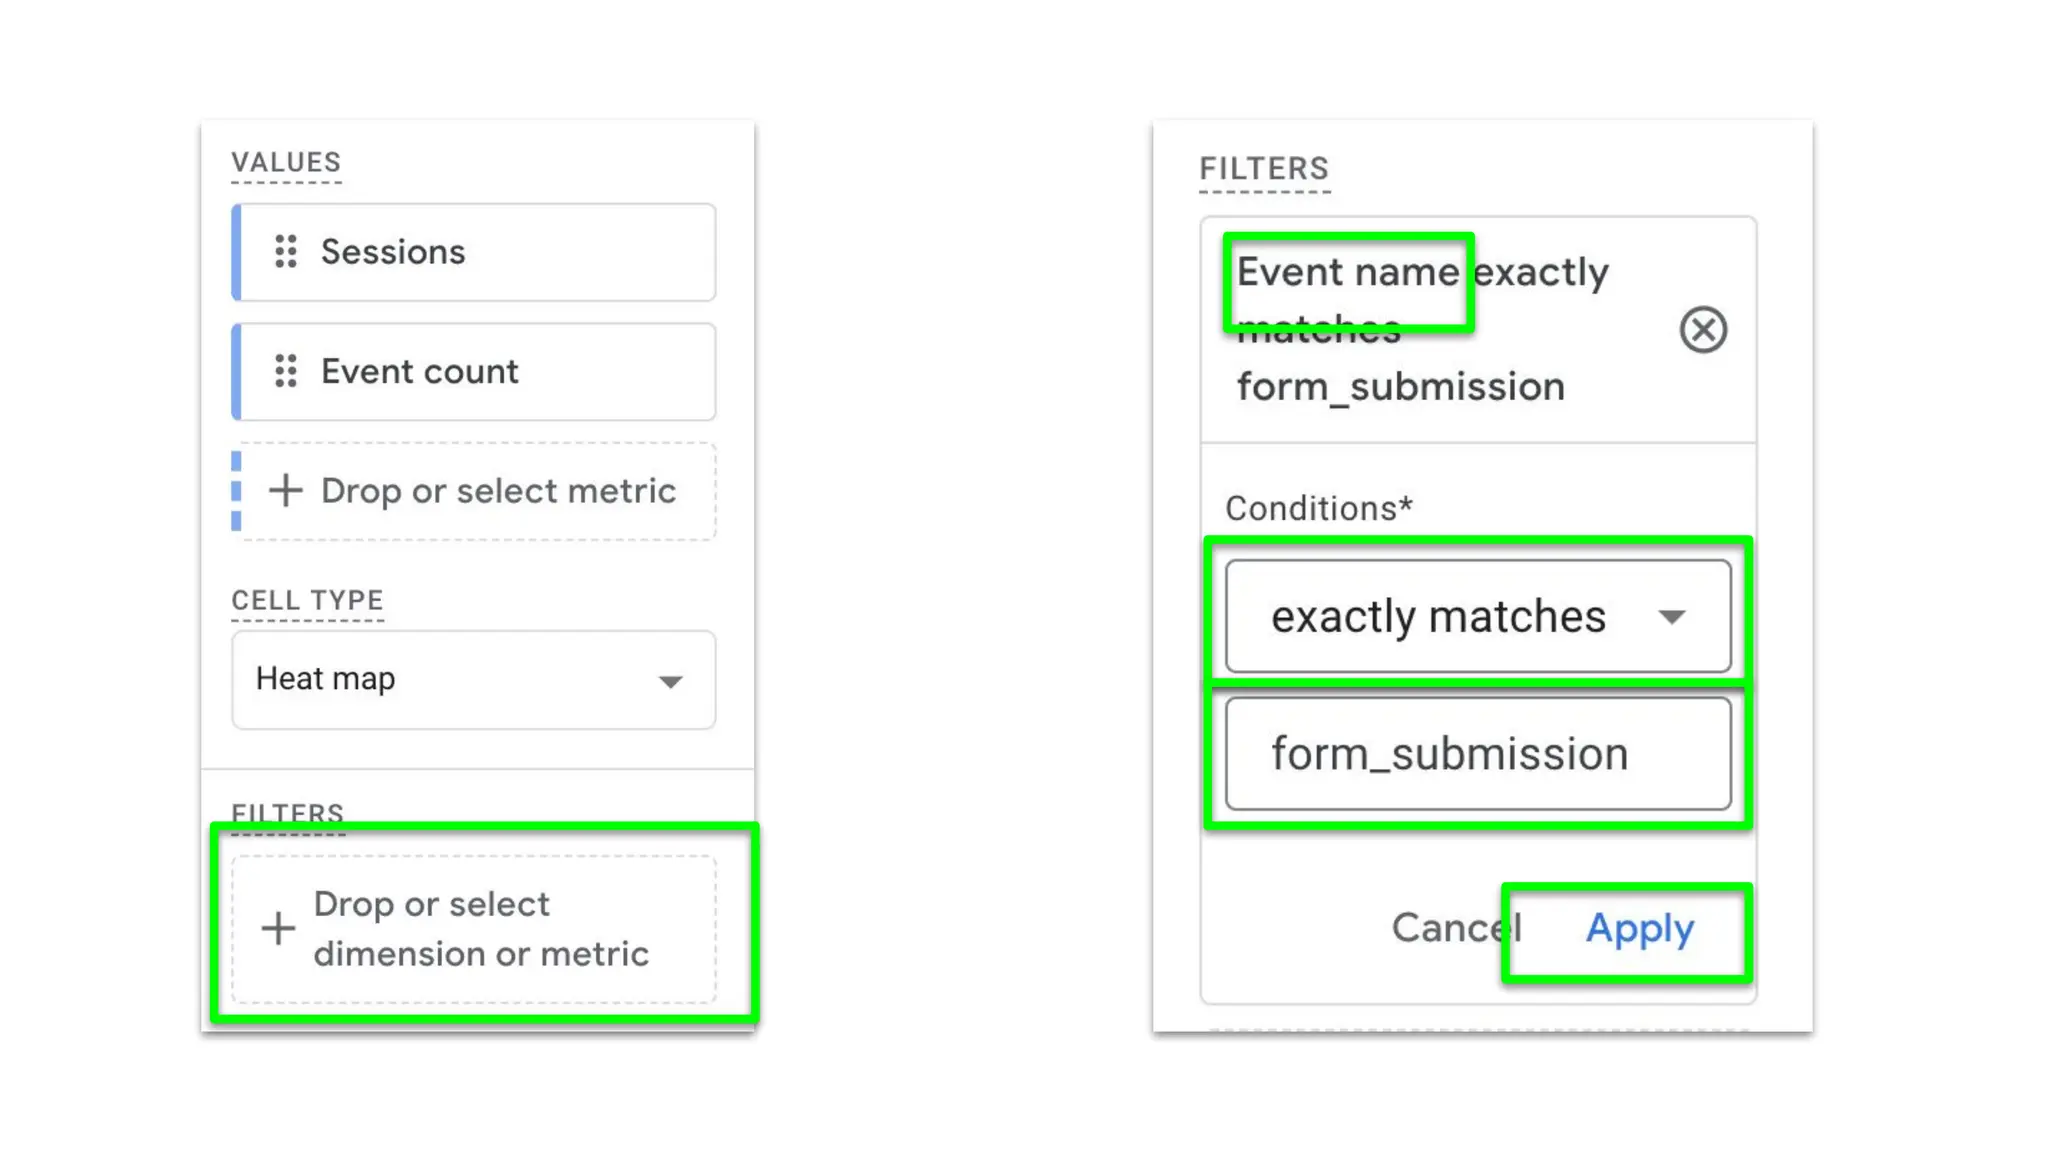Click the form_submission value input field
Viewport: 2048px width, 1152px height.
click(1477, 754)
